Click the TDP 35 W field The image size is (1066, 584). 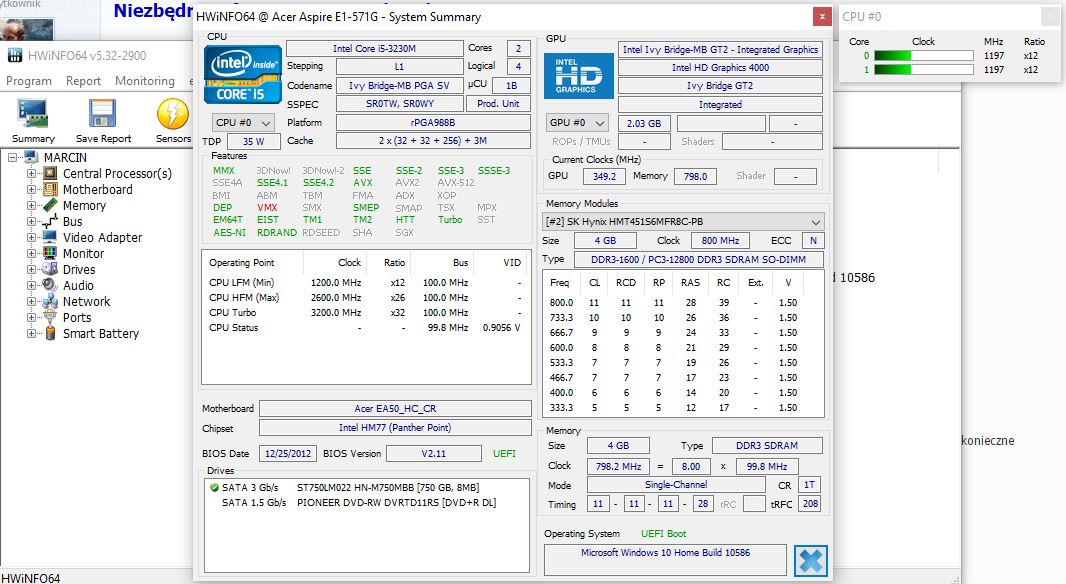click(254, 141)
